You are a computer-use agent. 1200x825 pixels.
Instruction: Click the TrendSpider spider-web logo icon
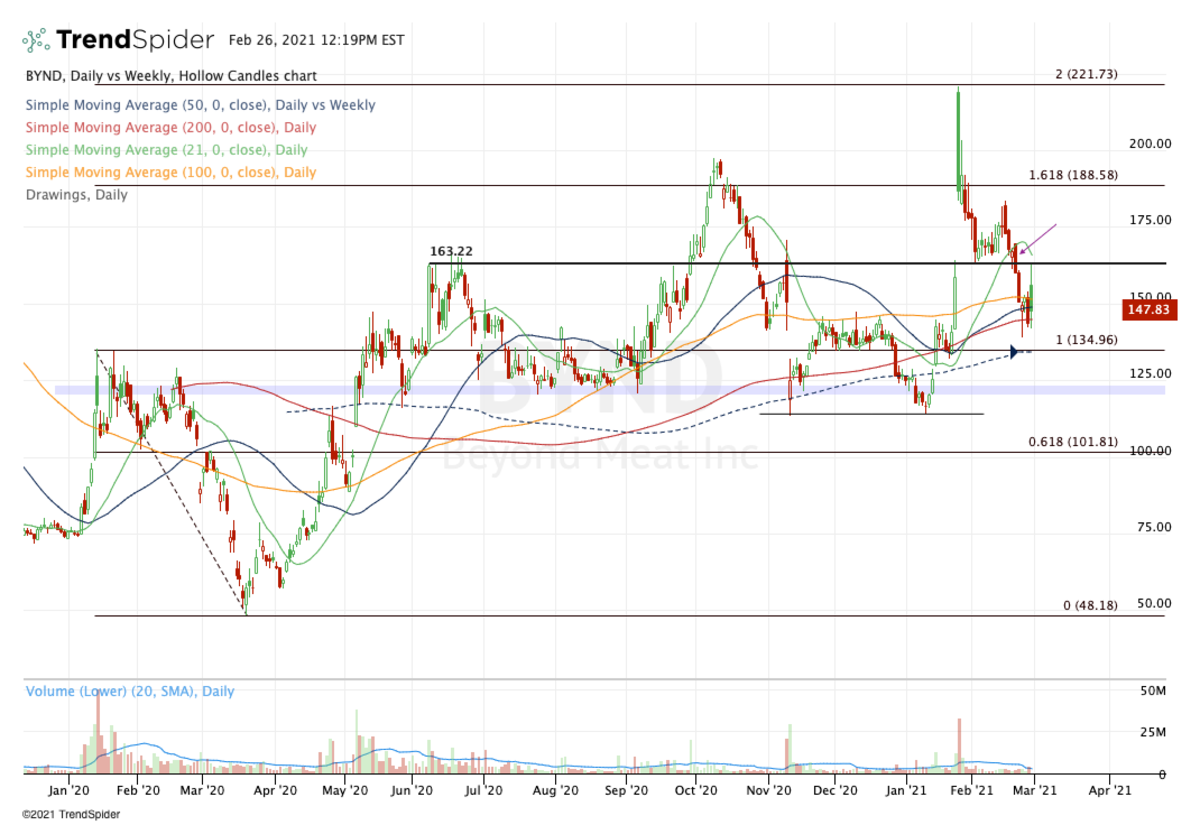pos(36,40)
